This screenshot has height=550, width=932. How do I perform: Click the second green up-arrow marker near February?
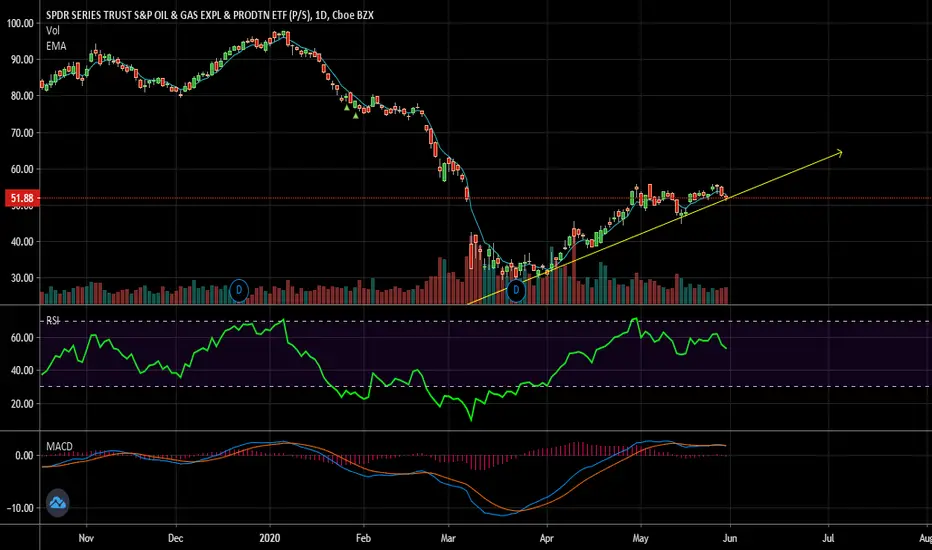pos(355,115)
